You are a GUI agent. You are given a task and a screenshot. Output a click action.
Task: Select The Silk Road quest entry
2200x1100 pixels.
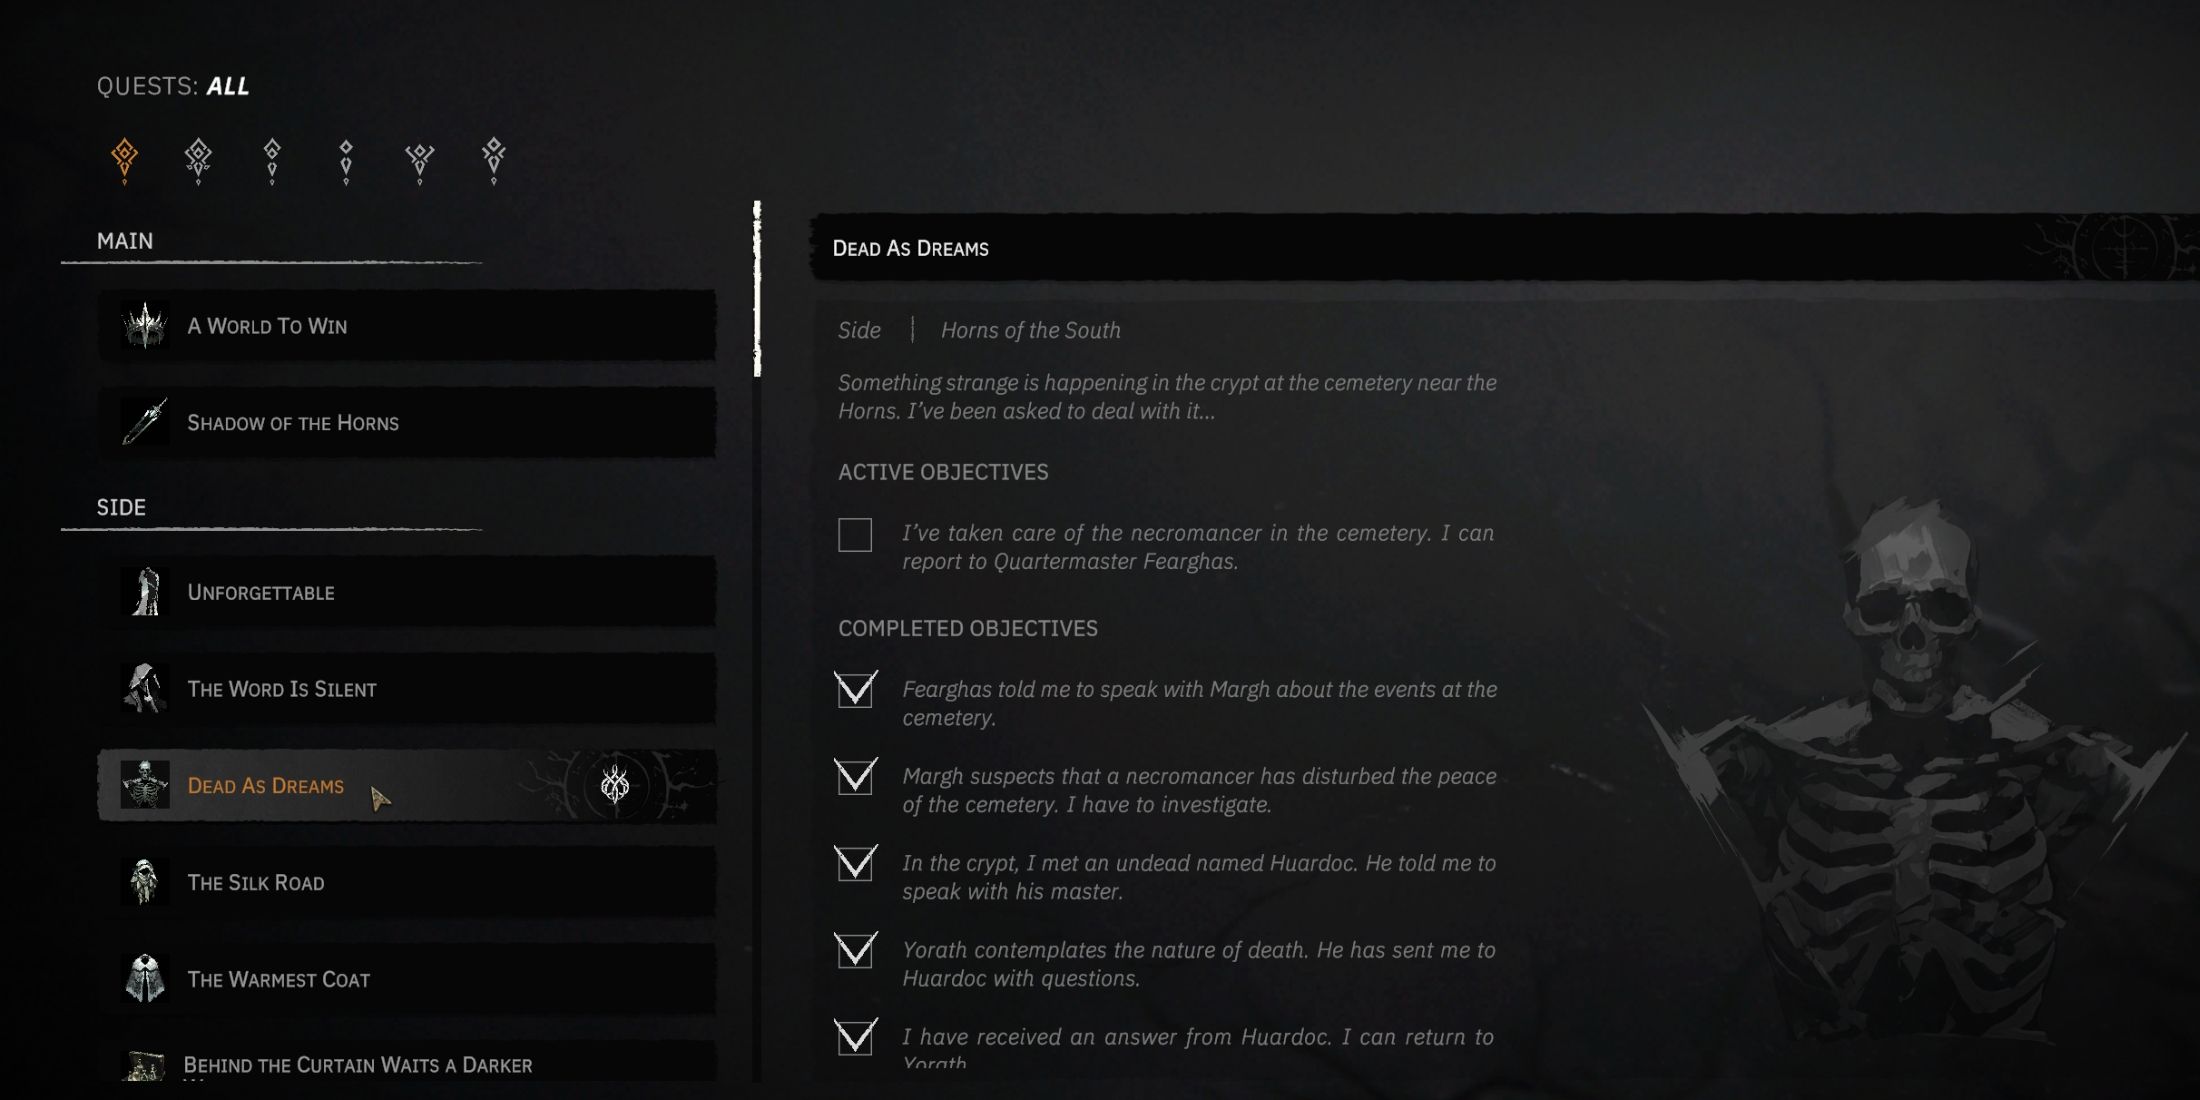[x=407, y=882]
